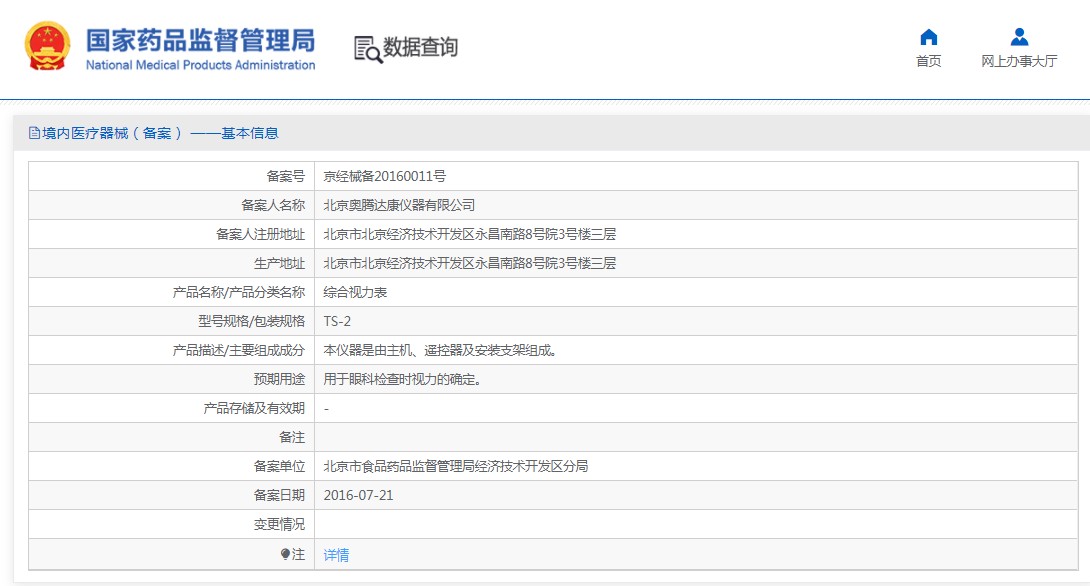Select the 产品存储及有效期 dash value
This screenshot has height=586, width=1090.
pos(326,409)
